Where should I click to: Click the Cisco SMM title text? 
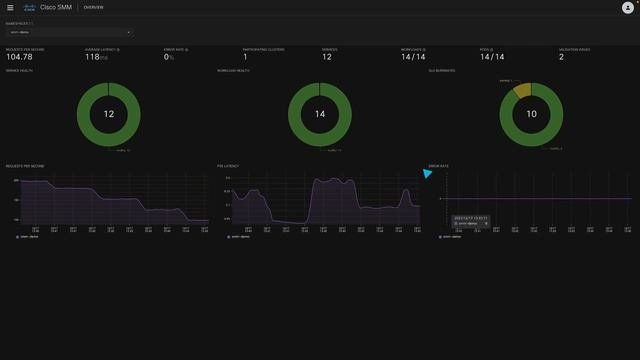coord(56,7)
